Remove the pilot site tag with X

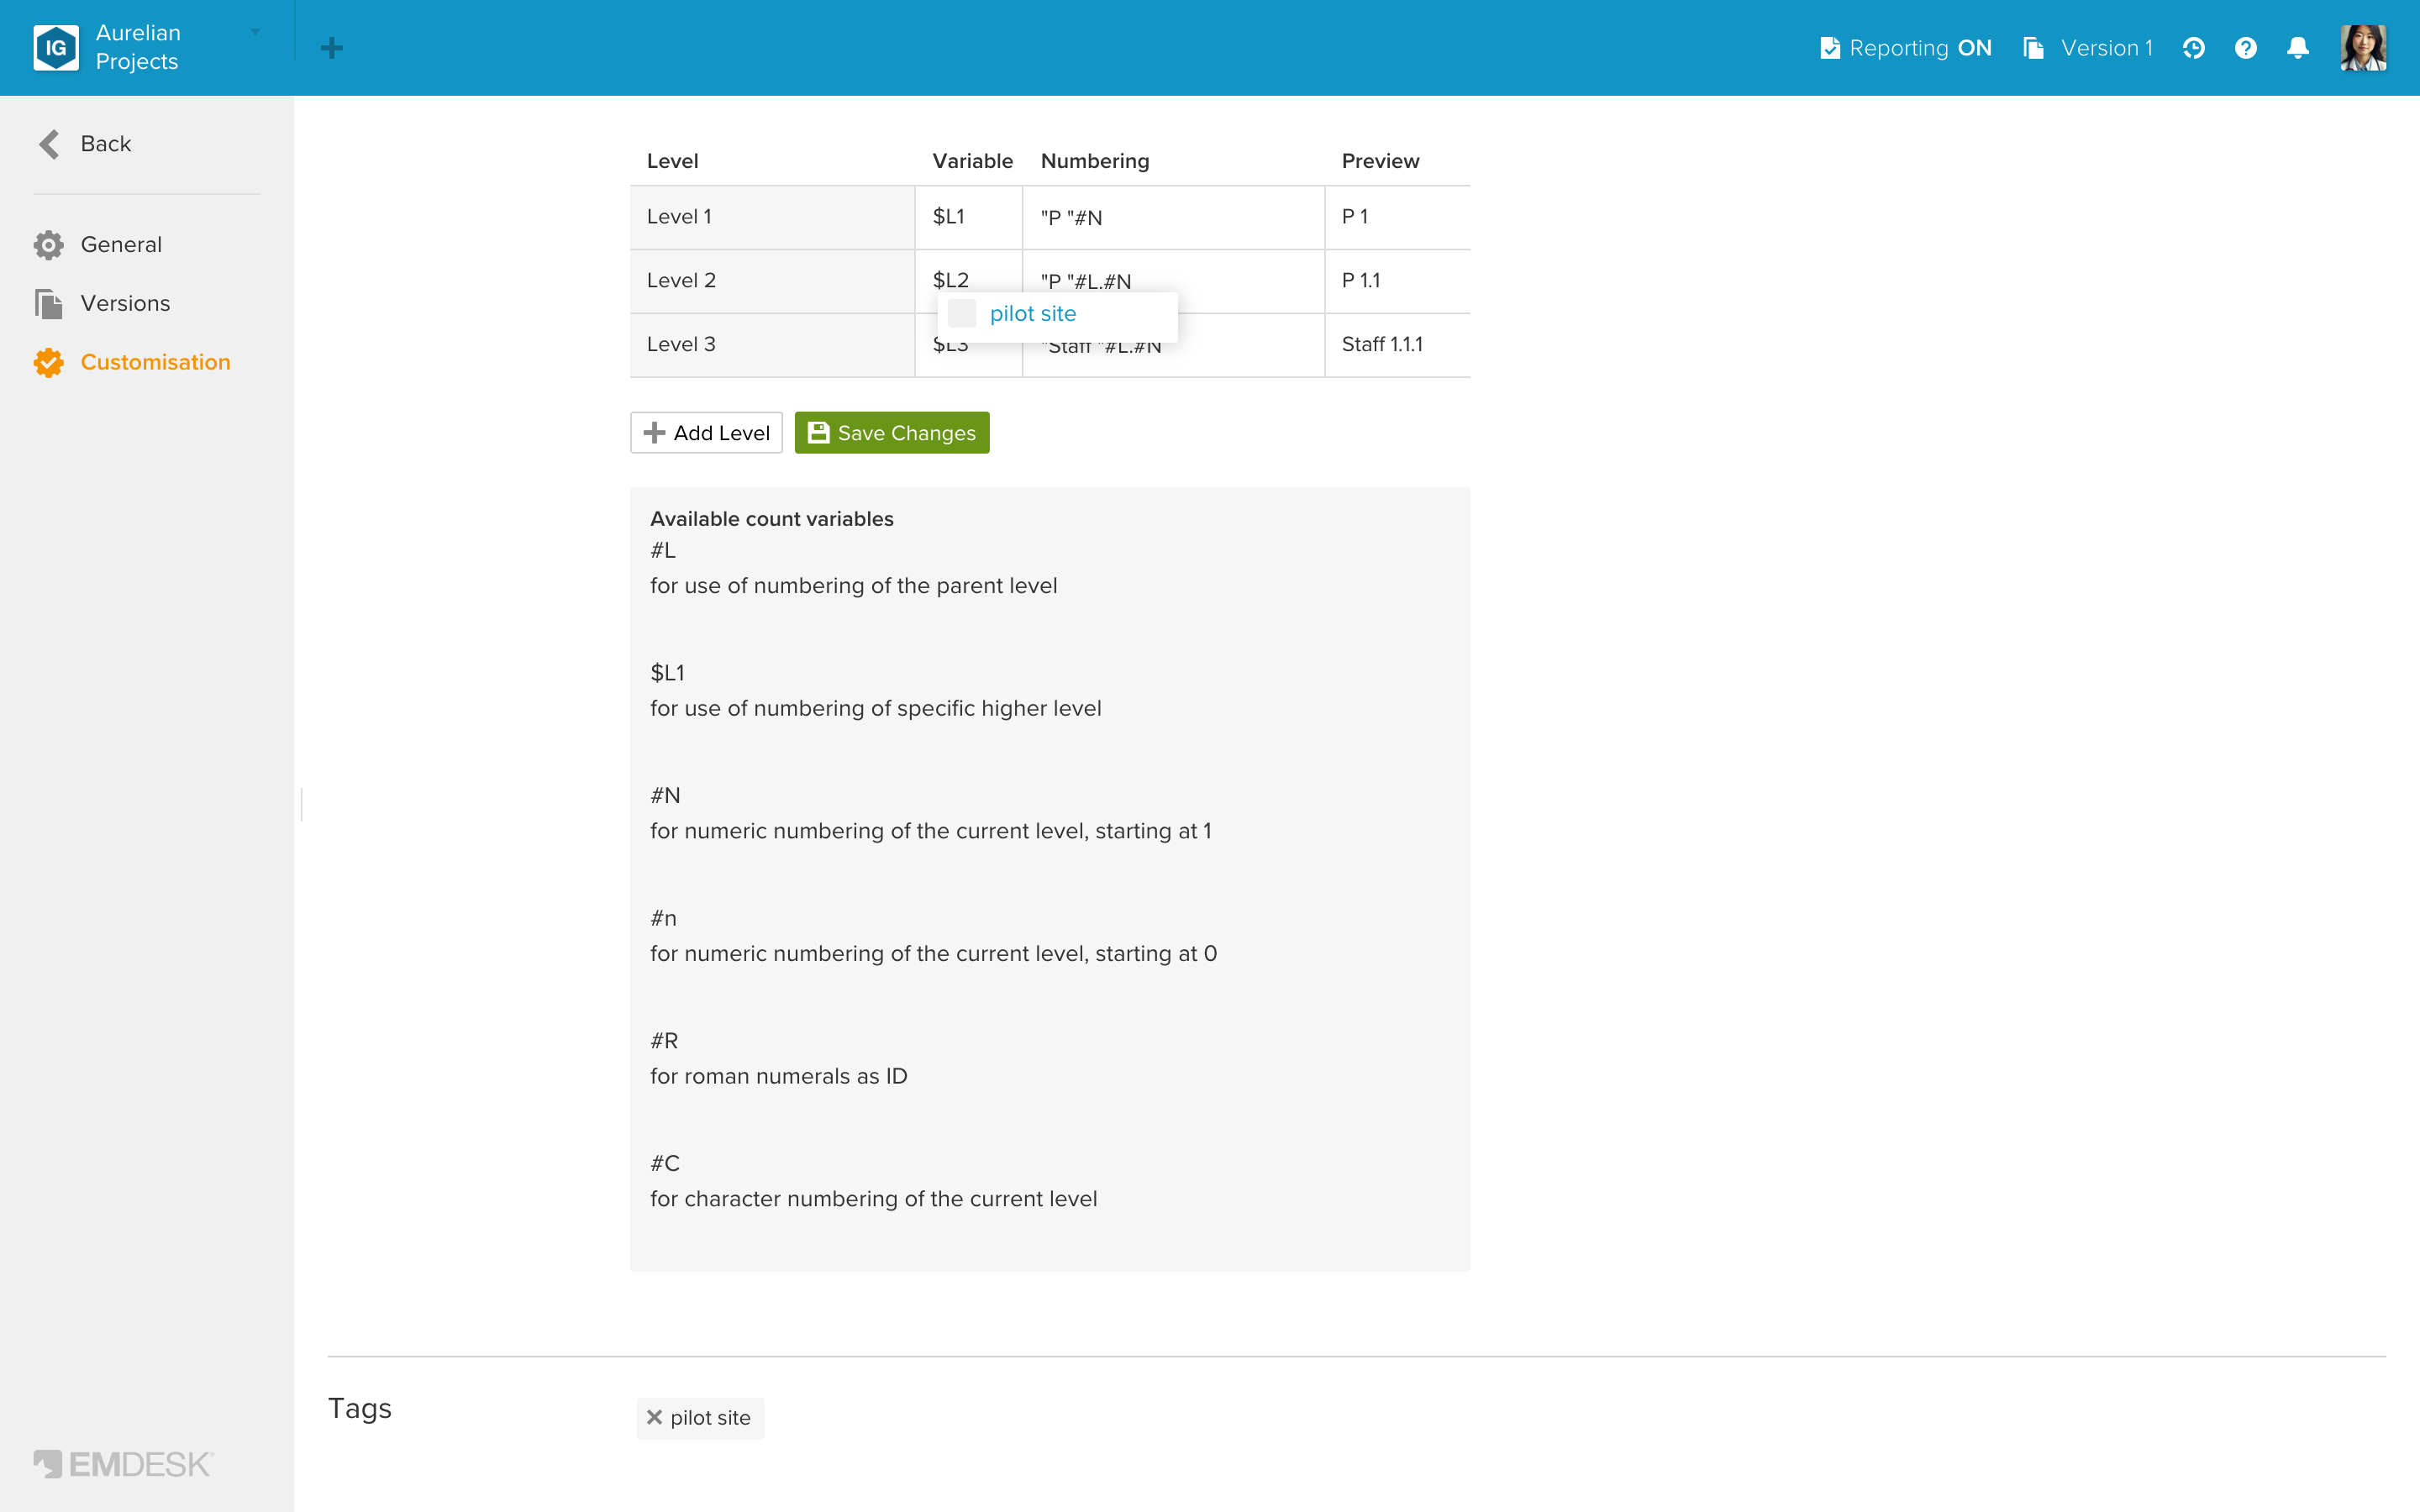click(x=654, y=1417)
